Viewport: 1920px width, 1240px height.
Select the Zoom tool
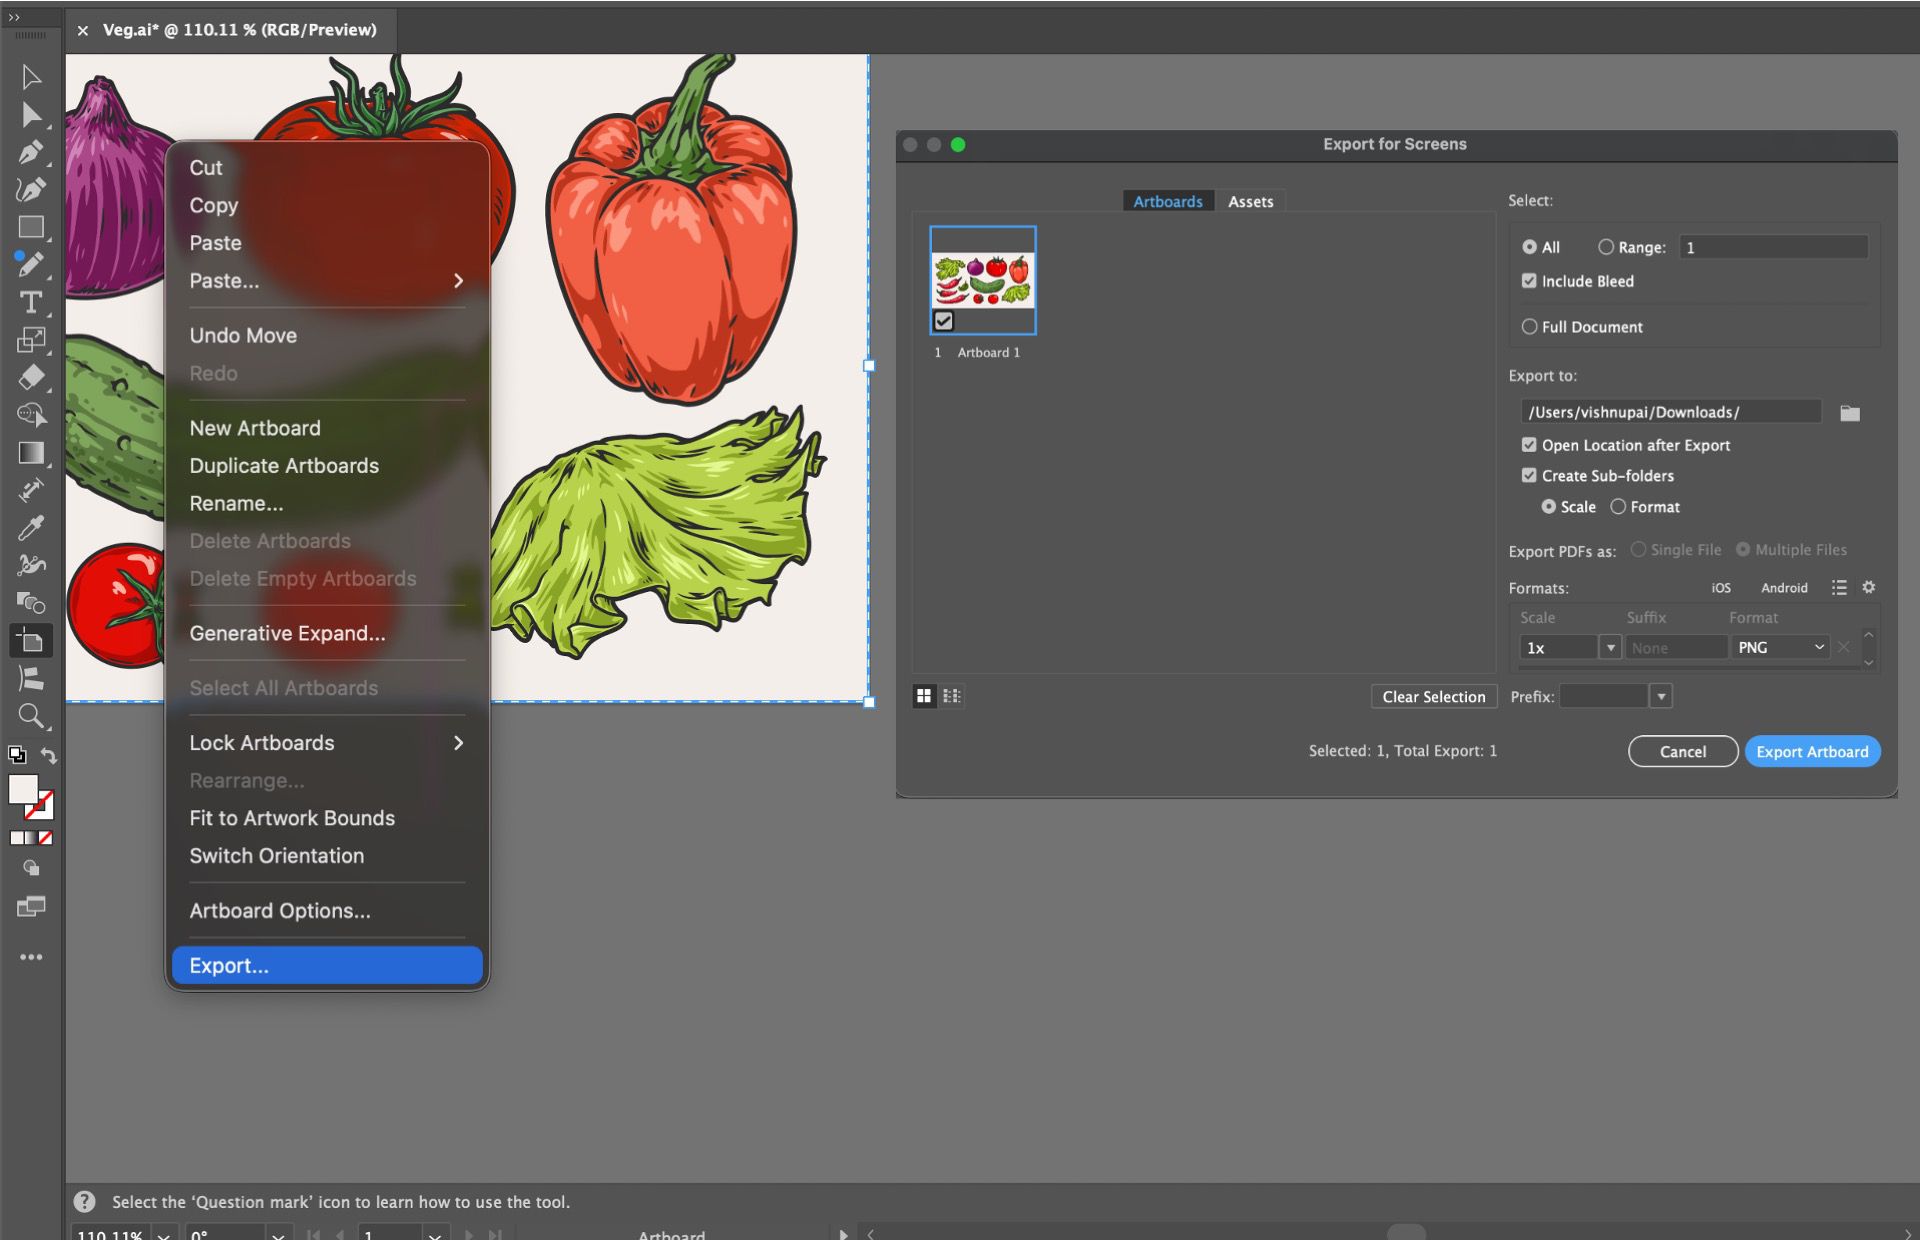[31, 716]
